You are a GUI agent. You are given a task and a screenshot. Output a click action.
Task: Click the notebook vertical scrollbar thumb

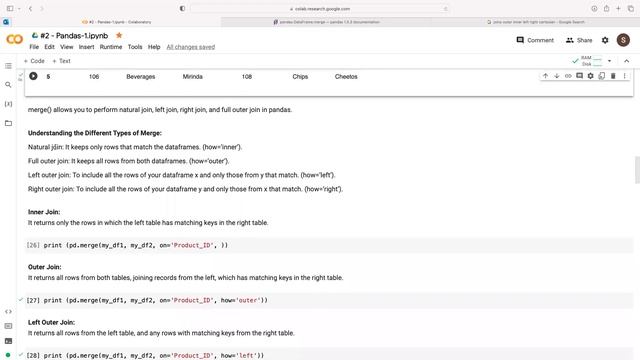click(x=637, y=170)
